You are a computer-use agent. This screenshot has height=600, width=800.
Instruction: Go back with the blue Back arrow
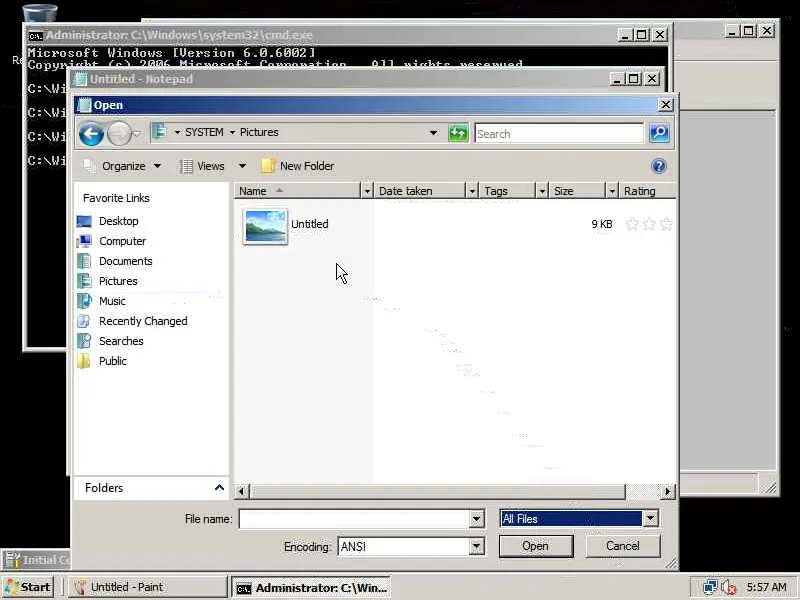(x=91, y=134)
